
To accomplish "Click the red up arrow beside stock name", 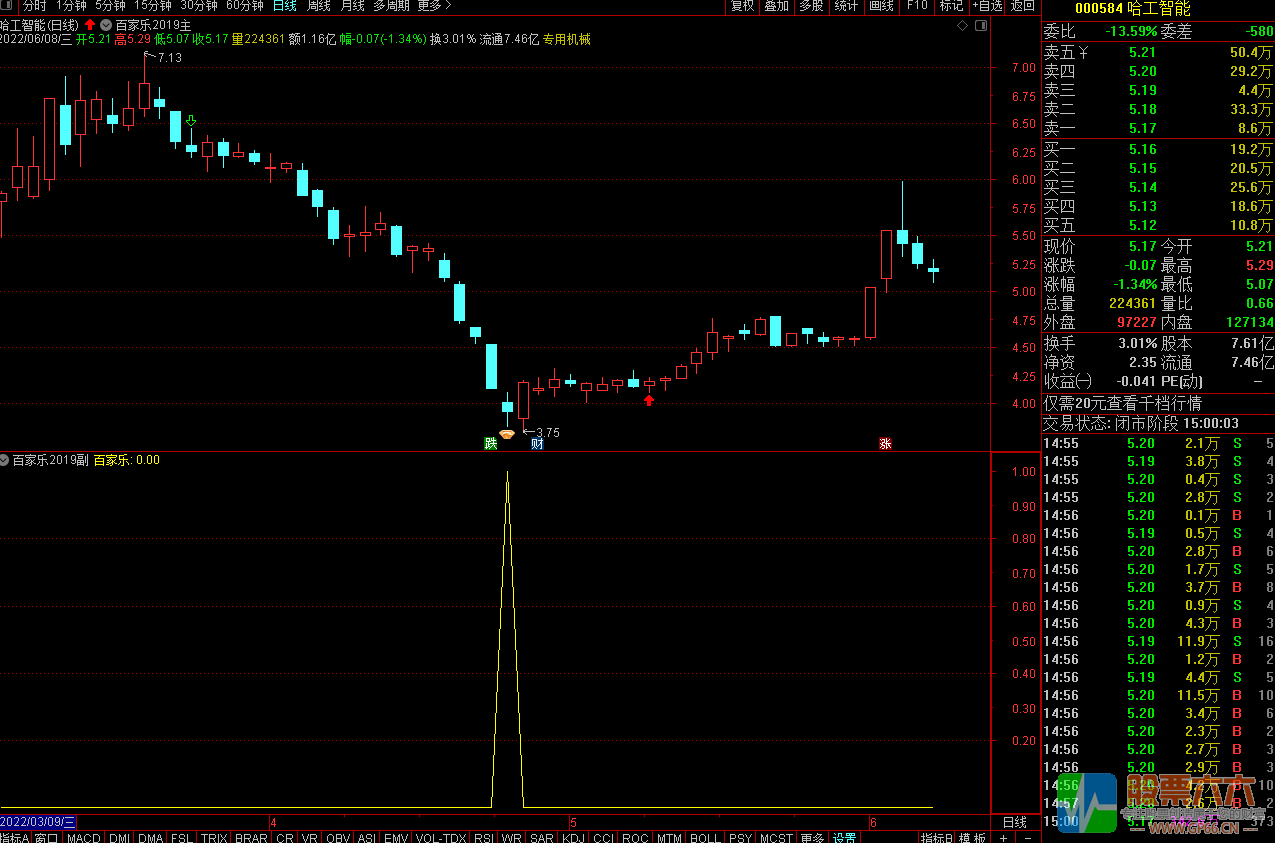I will tap(90, 24).
